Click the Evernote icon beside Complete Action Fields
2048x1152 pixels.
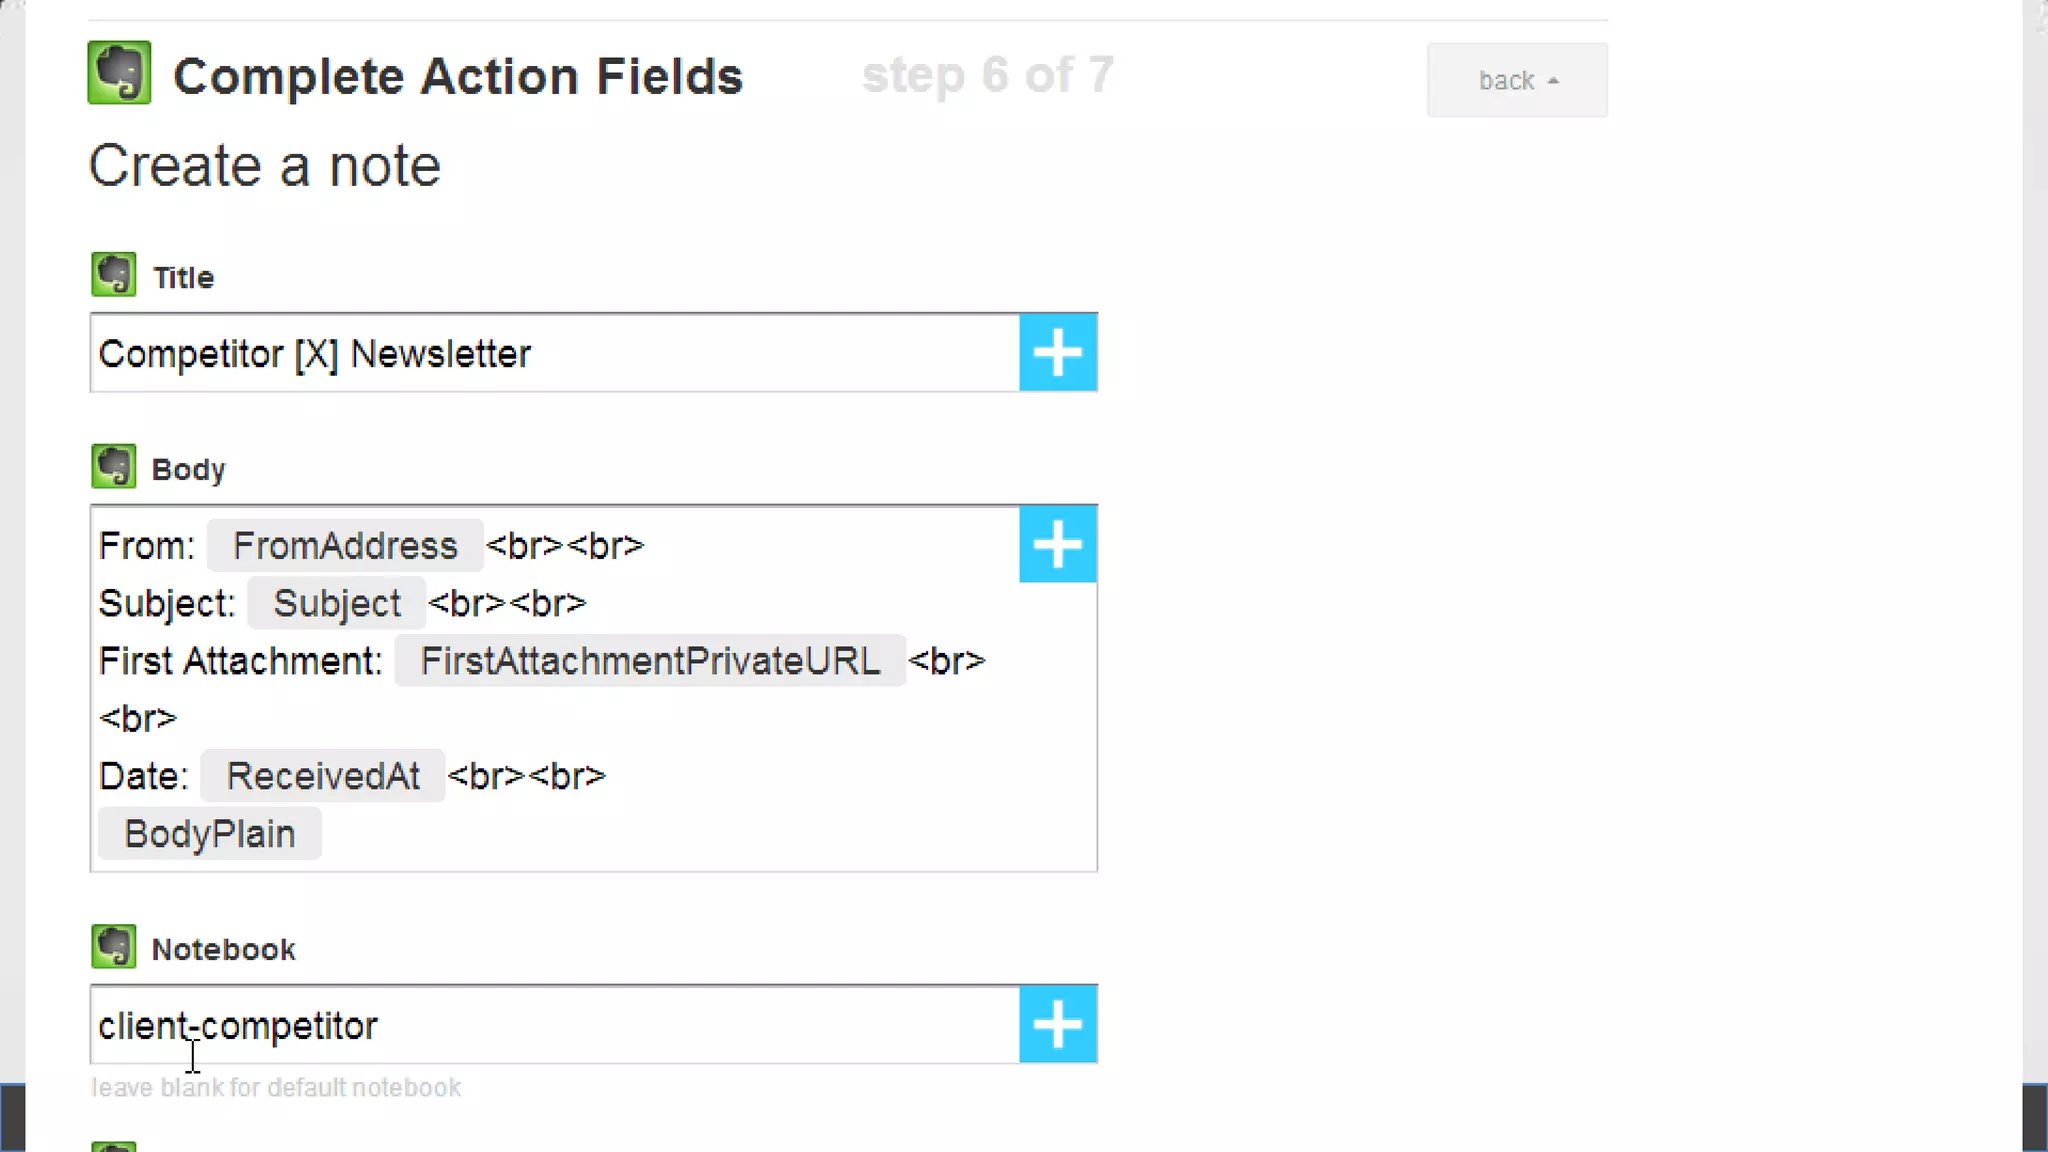click(x=119, y=73)
